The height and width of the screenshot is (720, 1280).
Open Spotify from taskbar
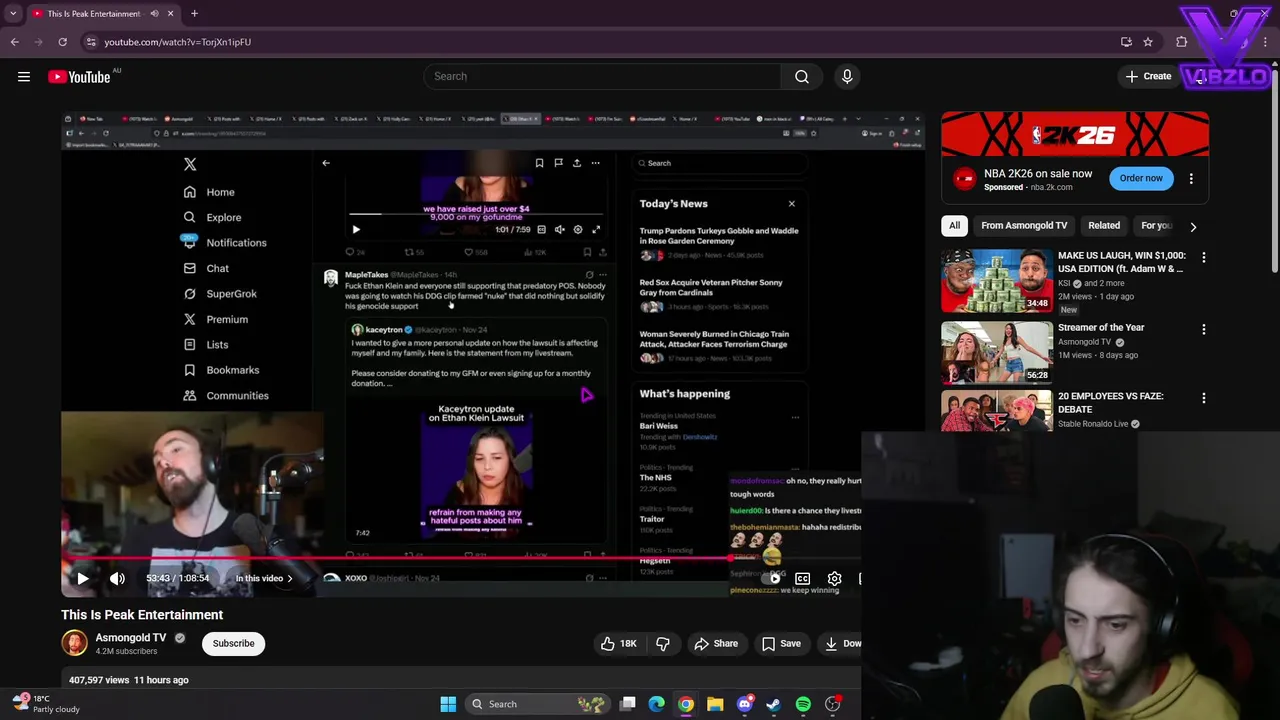point(803,704)
